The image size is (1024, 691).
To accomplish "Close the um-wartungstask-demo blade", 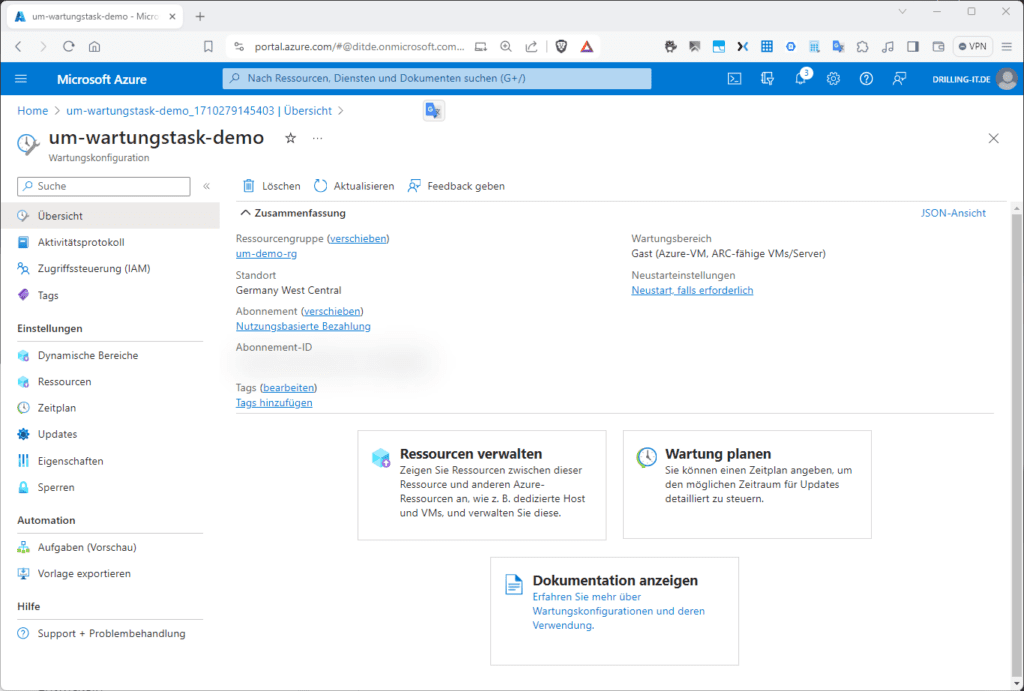I will point(993,138).
